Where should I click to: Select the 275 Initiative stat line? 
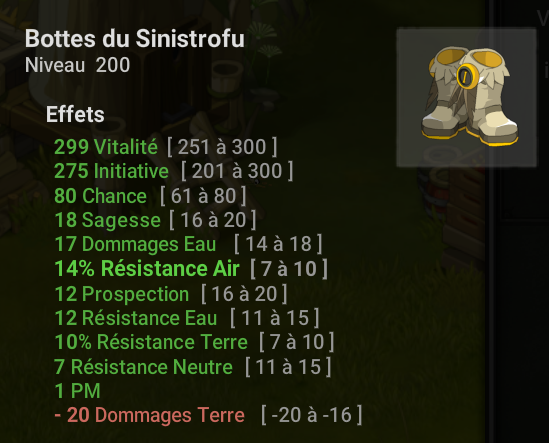tap(174, 171)
